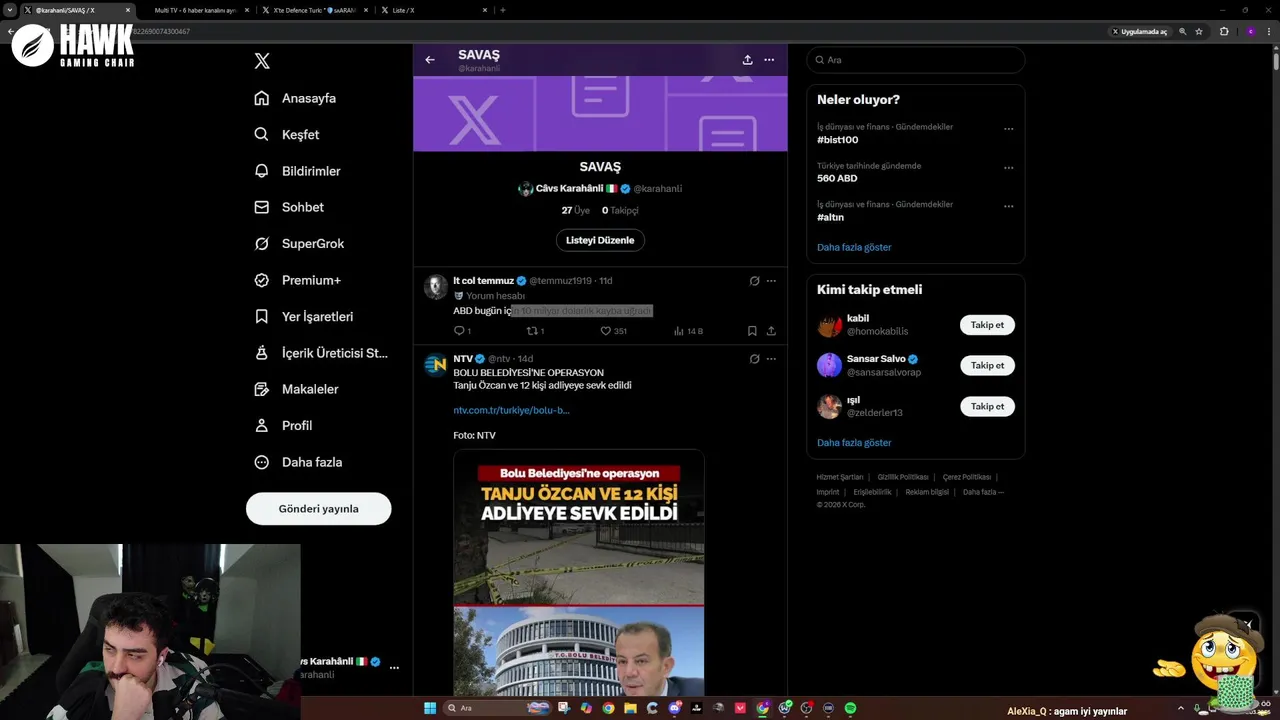Repost the lt col temmuz post
The width and height of the screenshot is (1280, 720).
(x=535, y=331)
